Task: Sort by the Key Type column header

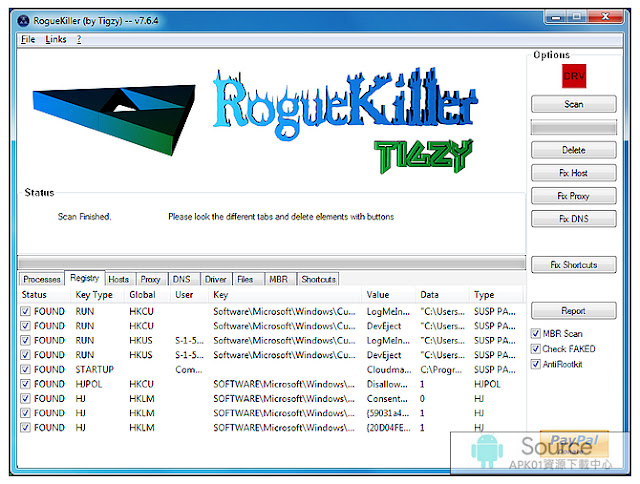Action: pos(98,295)
